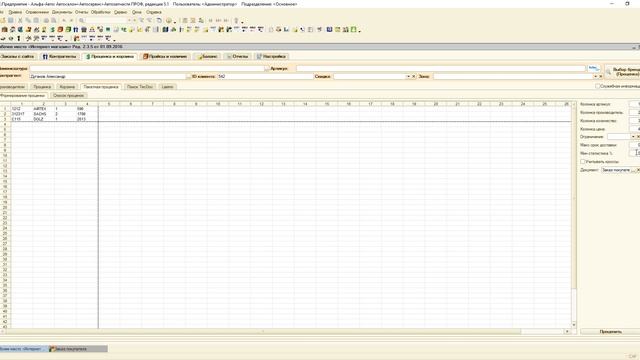Click the ID клиента field showing 542

tap(265, 76)
